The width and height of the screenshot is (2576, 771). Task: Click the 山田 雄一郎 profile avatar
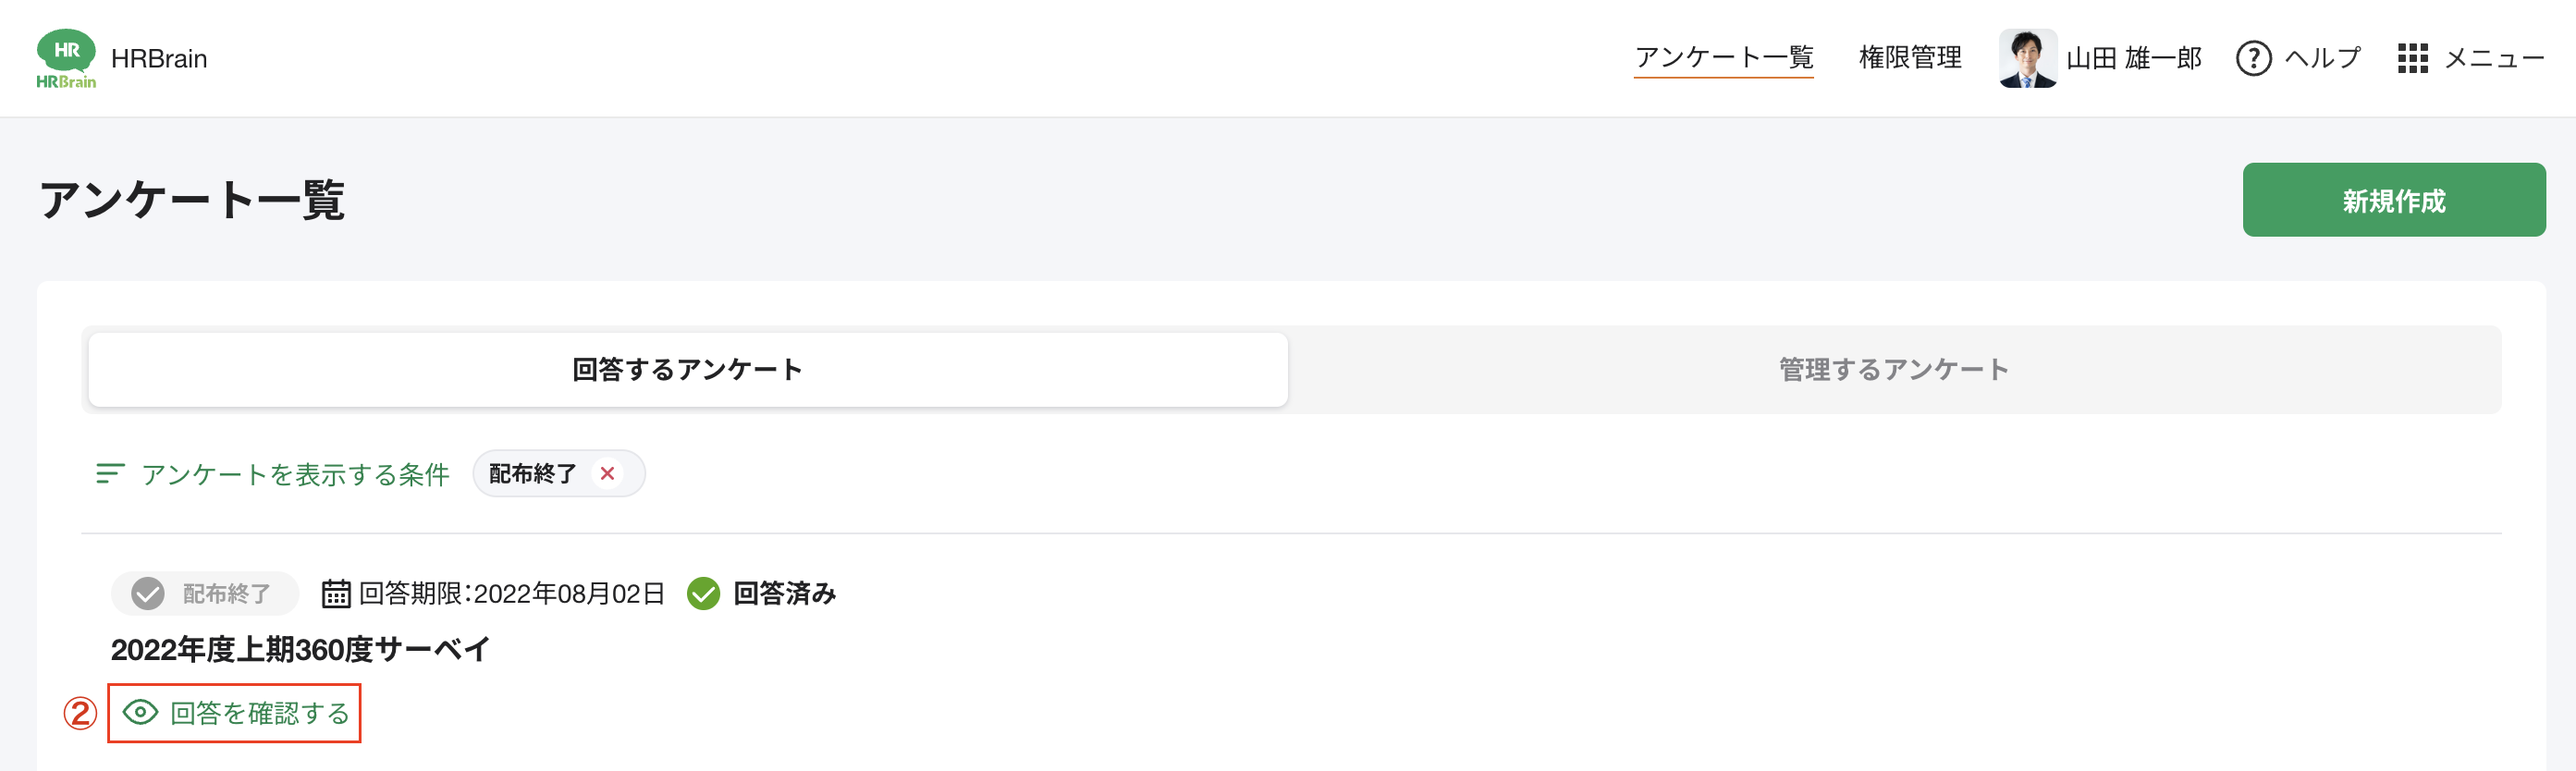[2026, 58]
